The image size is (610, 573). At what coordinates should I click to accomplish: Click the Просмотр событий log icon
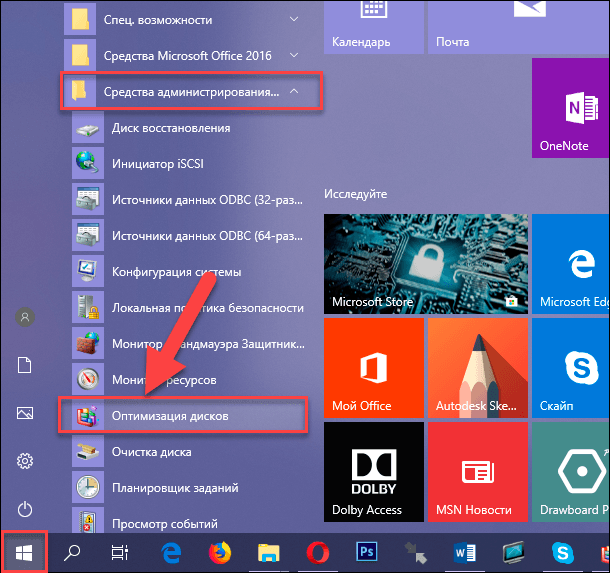coord(88,520)
